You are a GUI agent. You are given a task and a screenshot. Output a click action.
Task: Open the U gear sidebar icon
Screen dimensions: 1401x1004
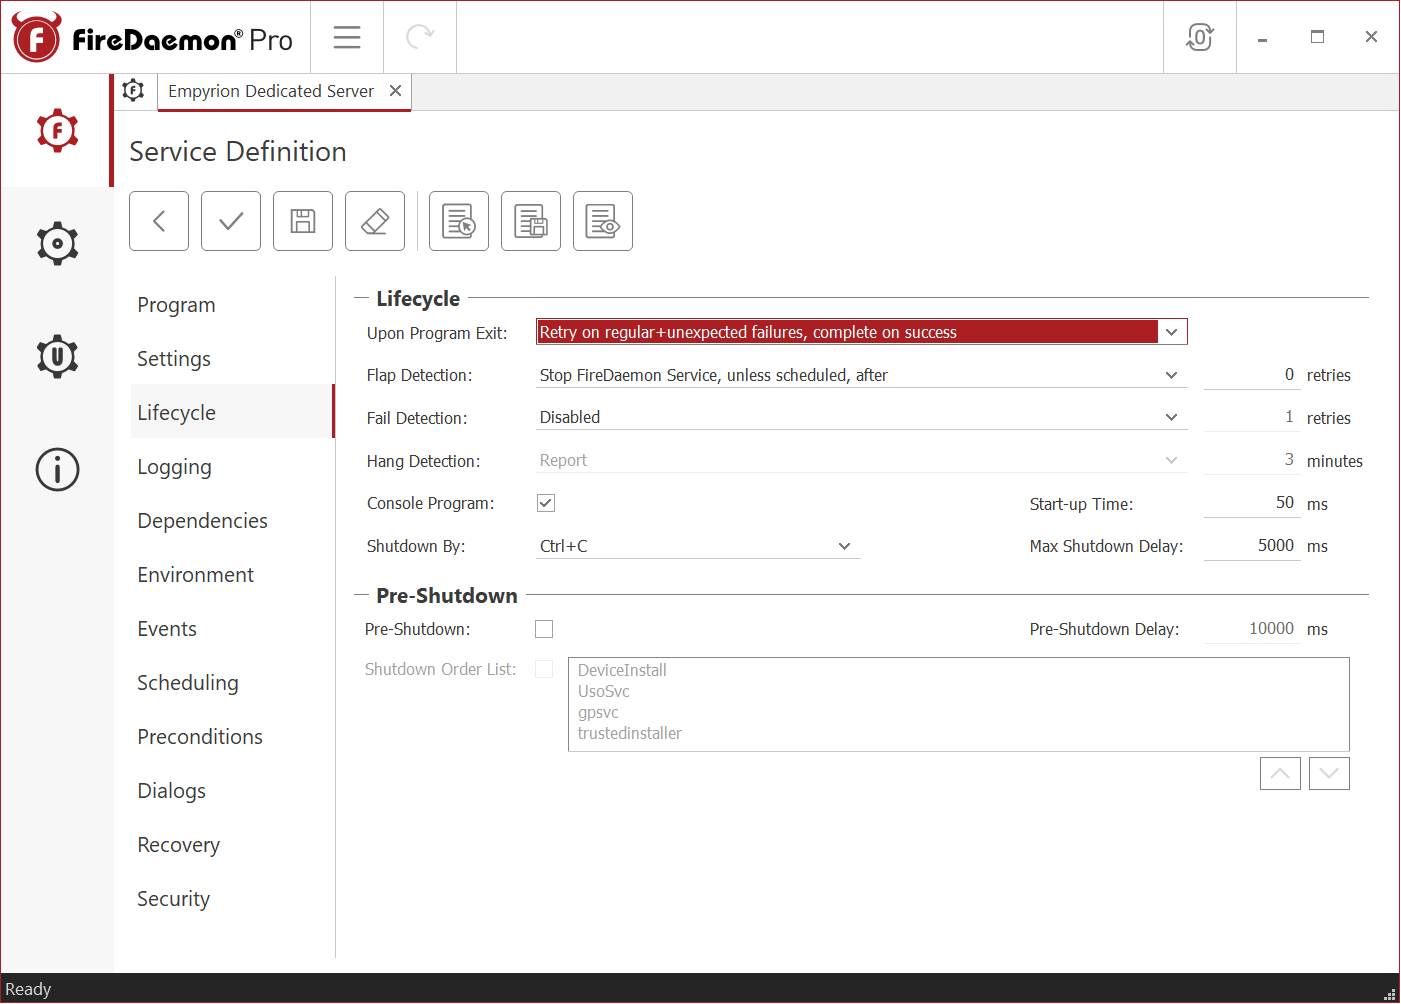click(57, 357)
